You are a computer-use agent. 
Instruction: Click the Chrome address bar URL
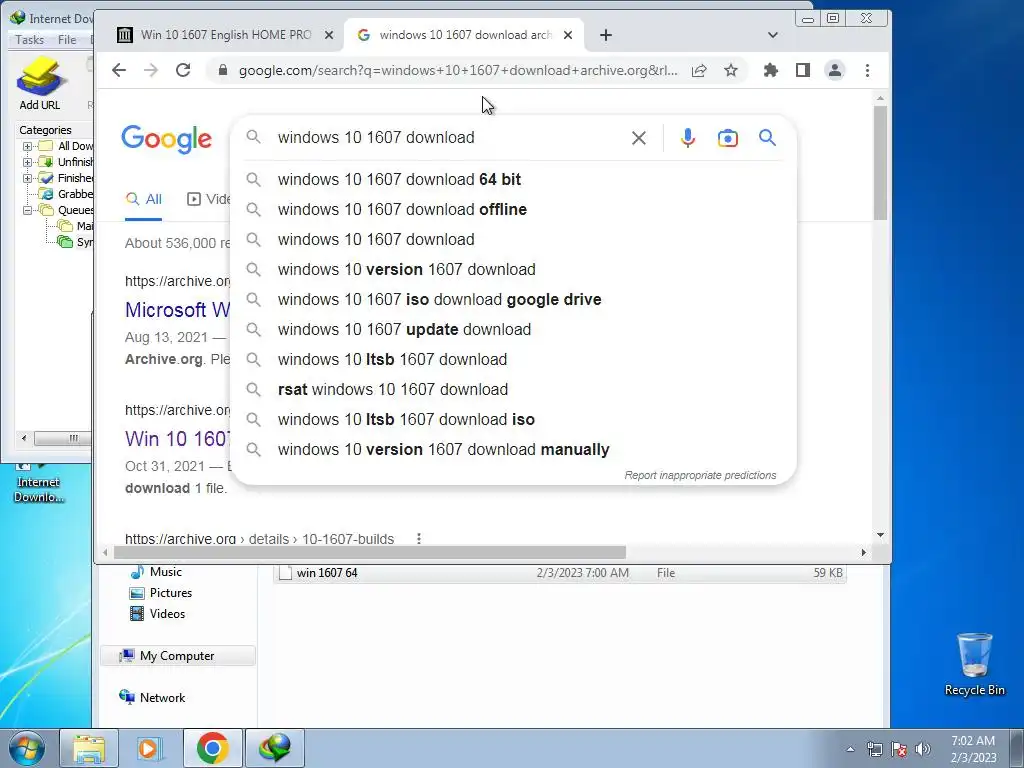pos(457,71)
